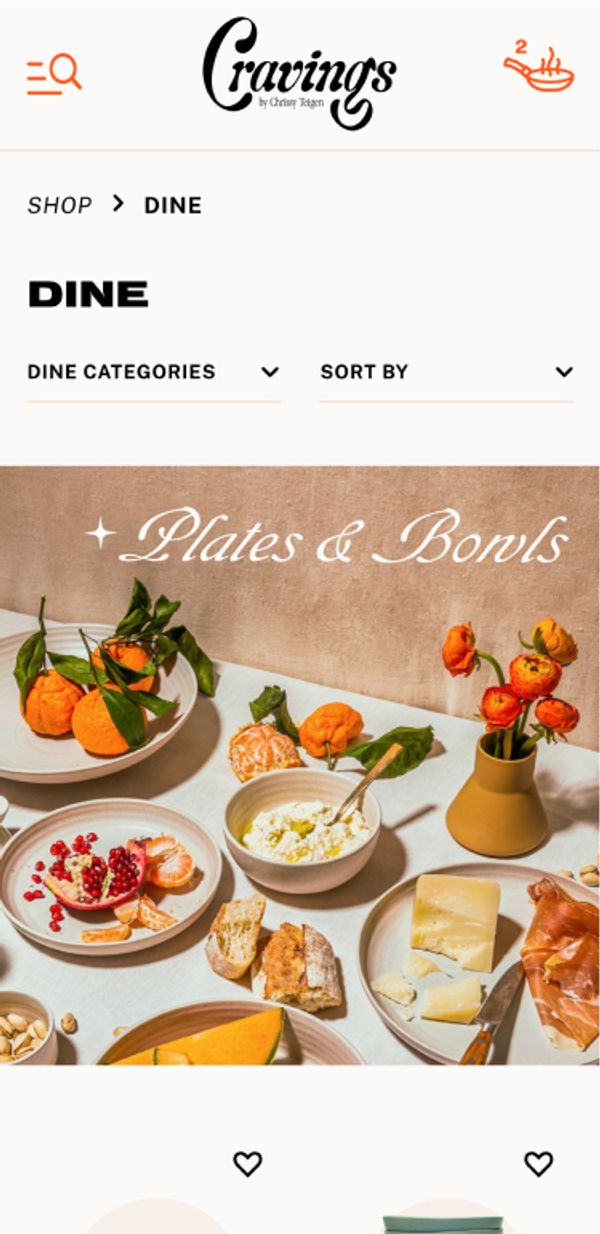Go to the SHOP breadcrumb
The image size is (600, 1234).
click(x=59, y=205)
